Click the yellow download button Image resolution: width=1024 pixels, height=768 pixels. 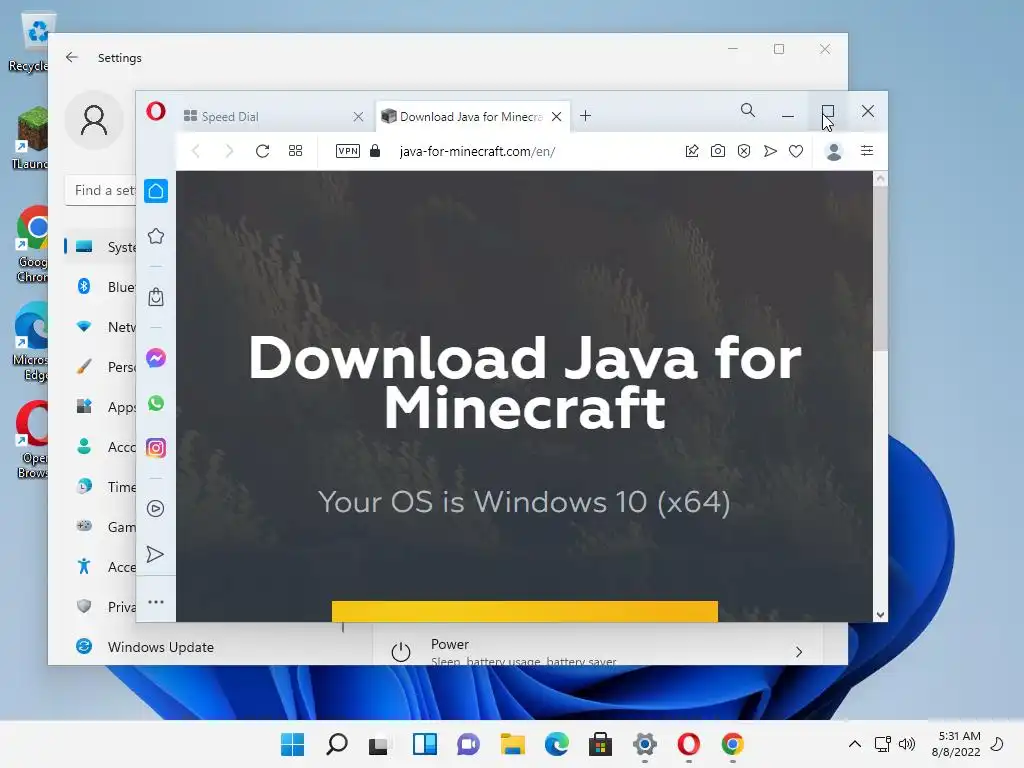[x=524, y=611]
